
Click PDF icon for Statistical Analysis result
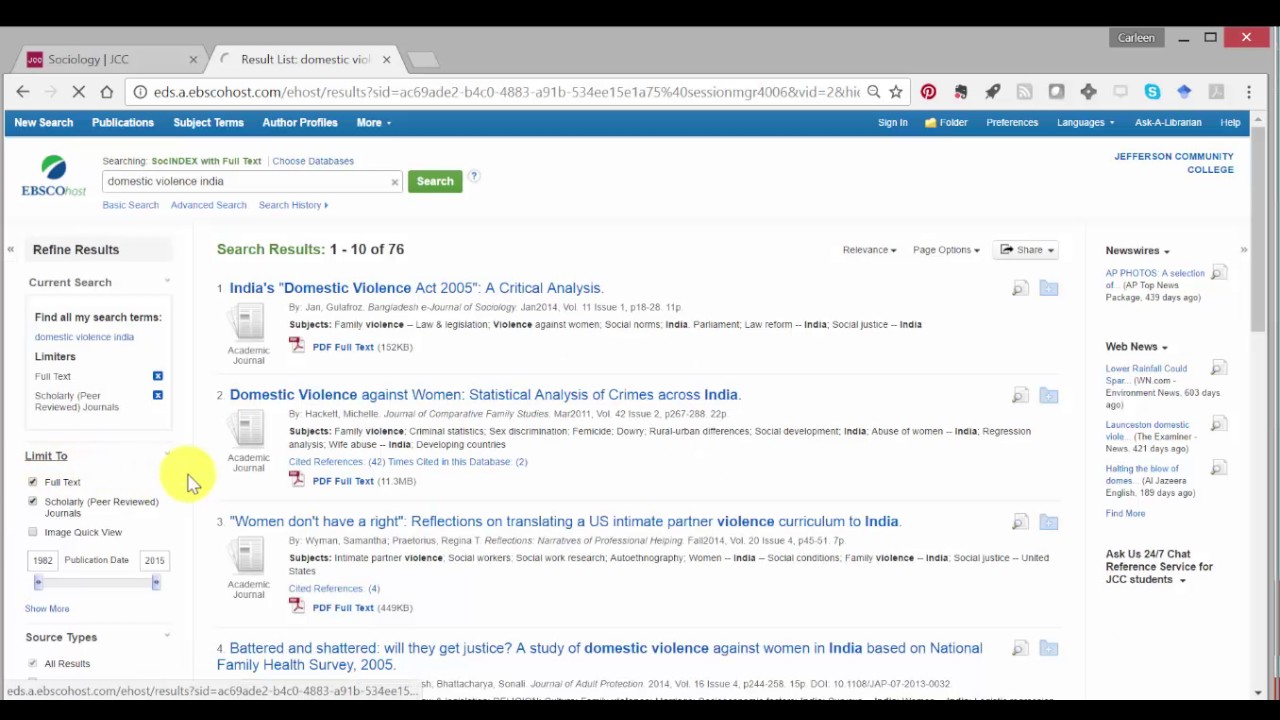296,479
